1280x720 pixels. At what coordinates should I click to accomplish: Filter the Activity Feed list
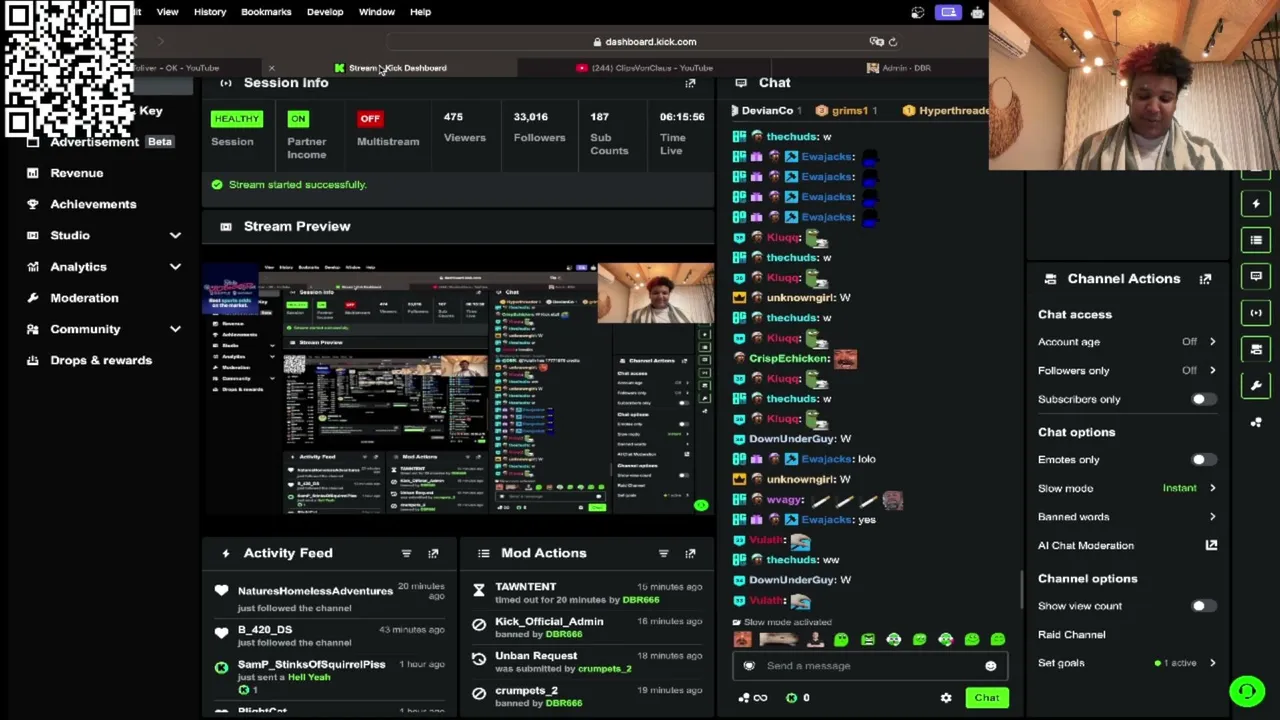tap(406, 553)
